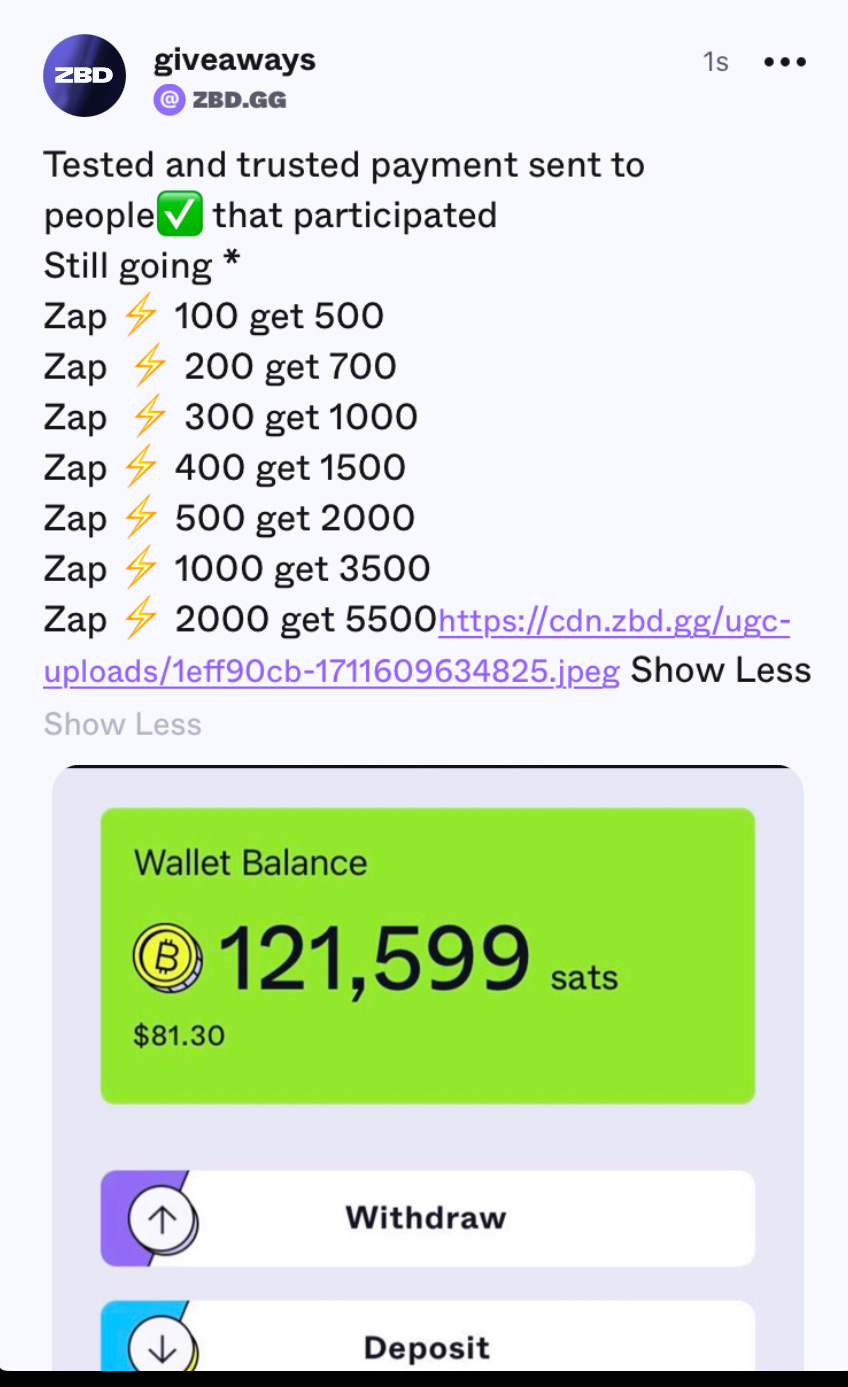Viewport: 848px width, 1387px height.
Task: Click the Deposit down-arrow icon
Action: (x=163, y=1348)
